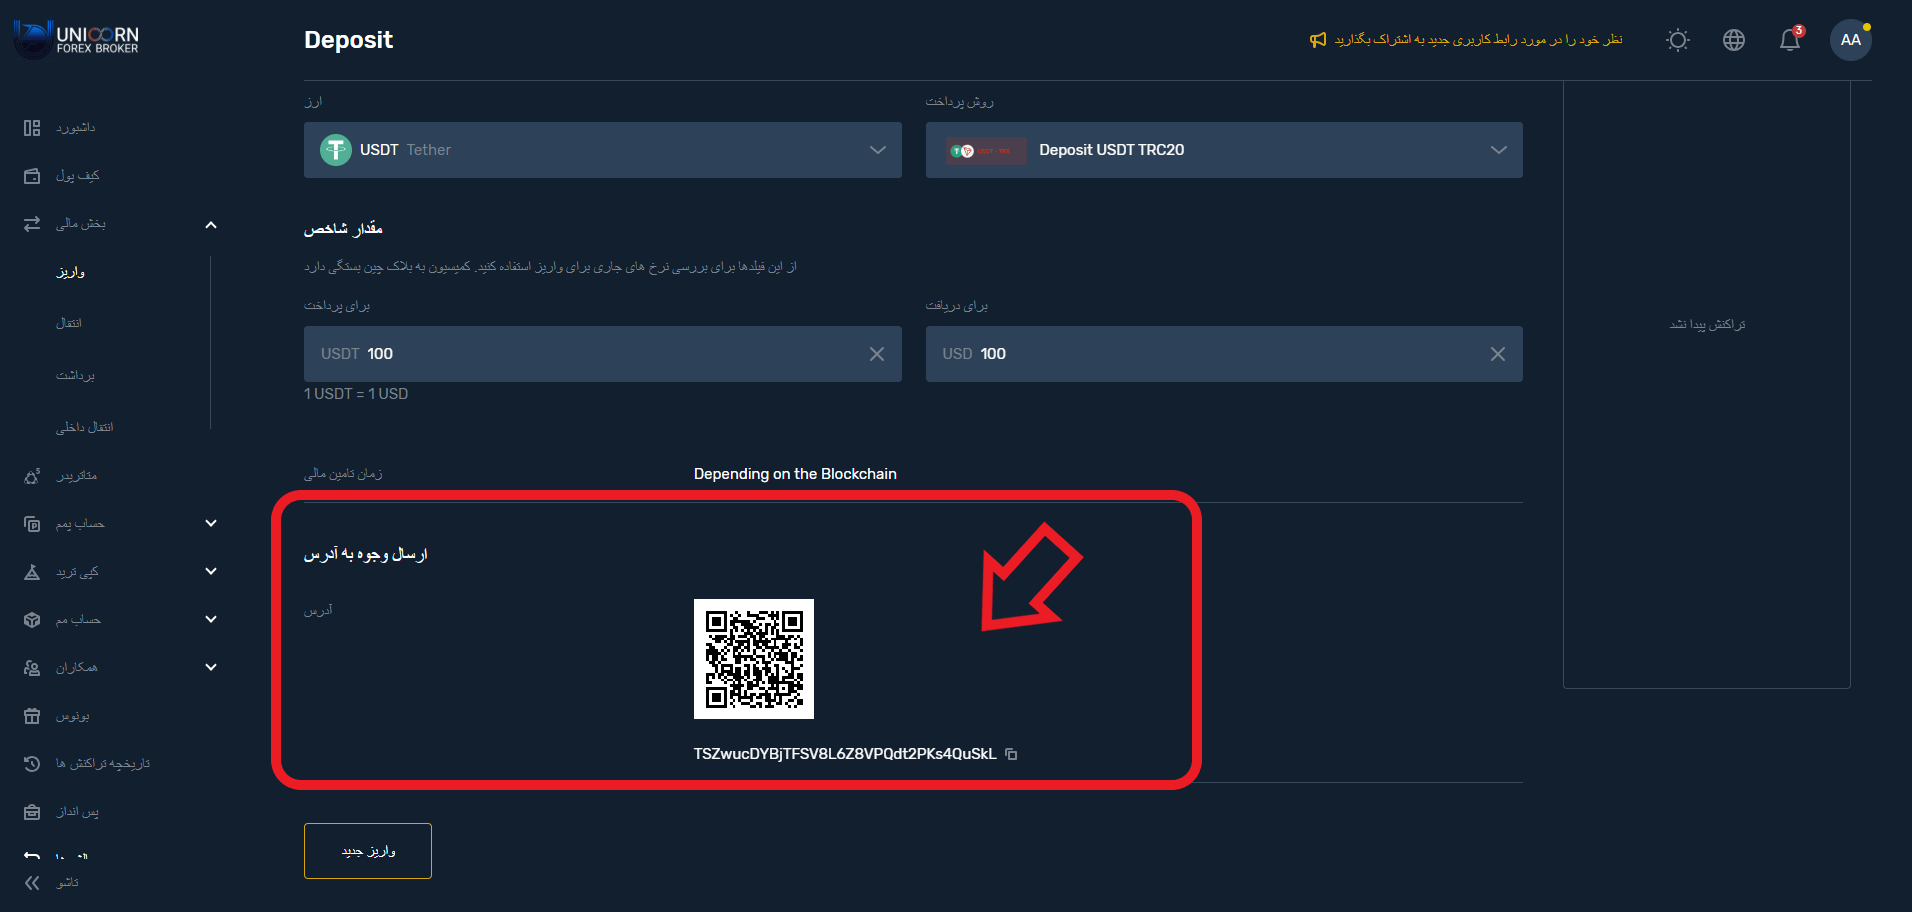Open Transaction history (تاریخچه تراکنش ها) menu label

pos(103,764)
